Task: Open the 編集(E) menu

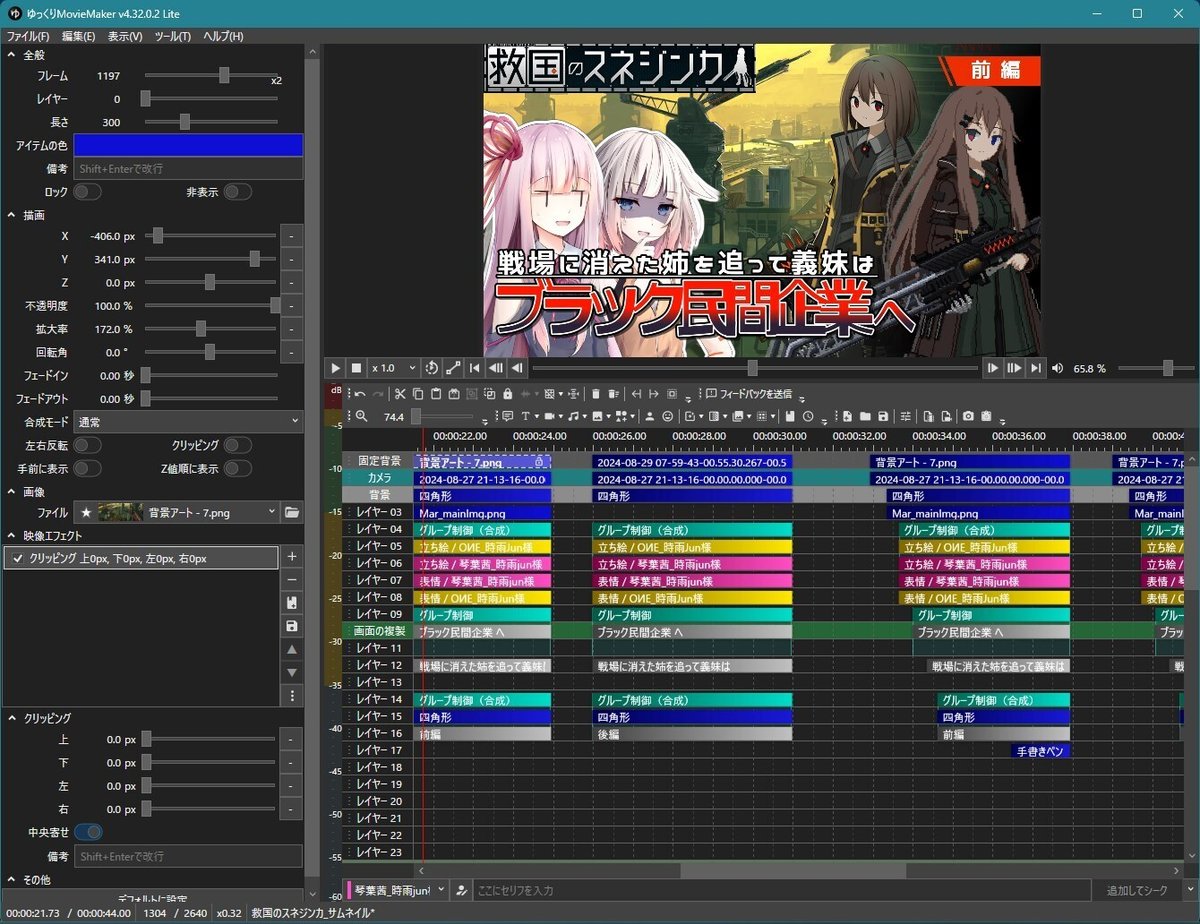Action: pos(79,36)
